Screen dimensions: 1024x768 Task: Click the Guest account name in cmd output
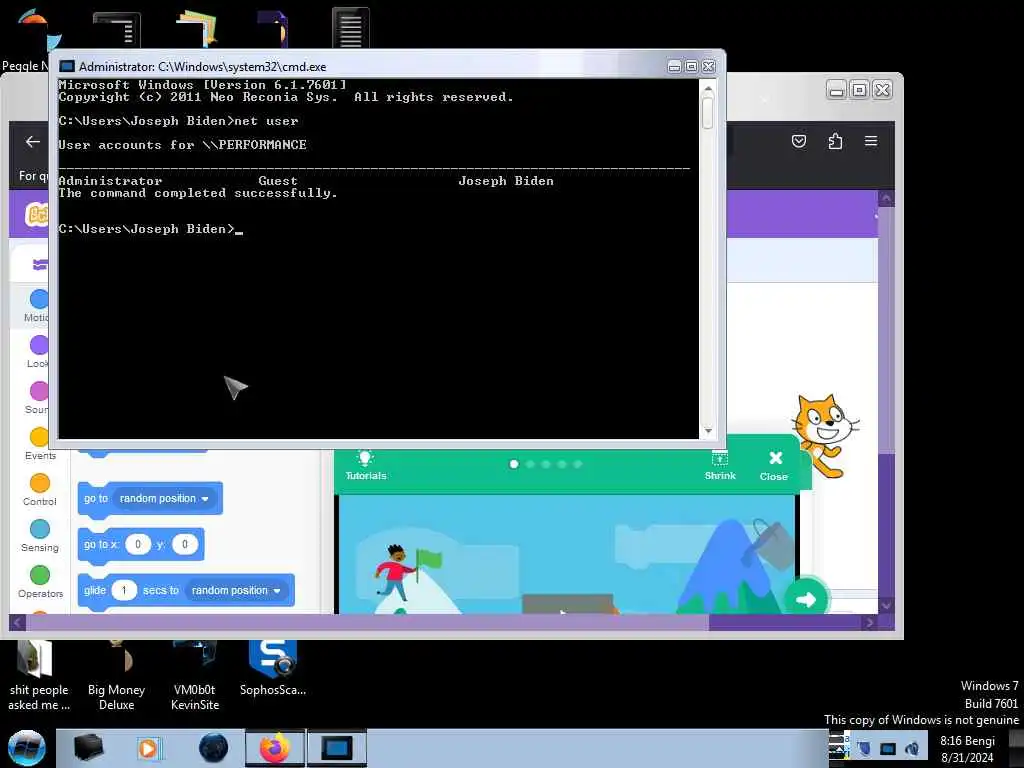point(278,181)
